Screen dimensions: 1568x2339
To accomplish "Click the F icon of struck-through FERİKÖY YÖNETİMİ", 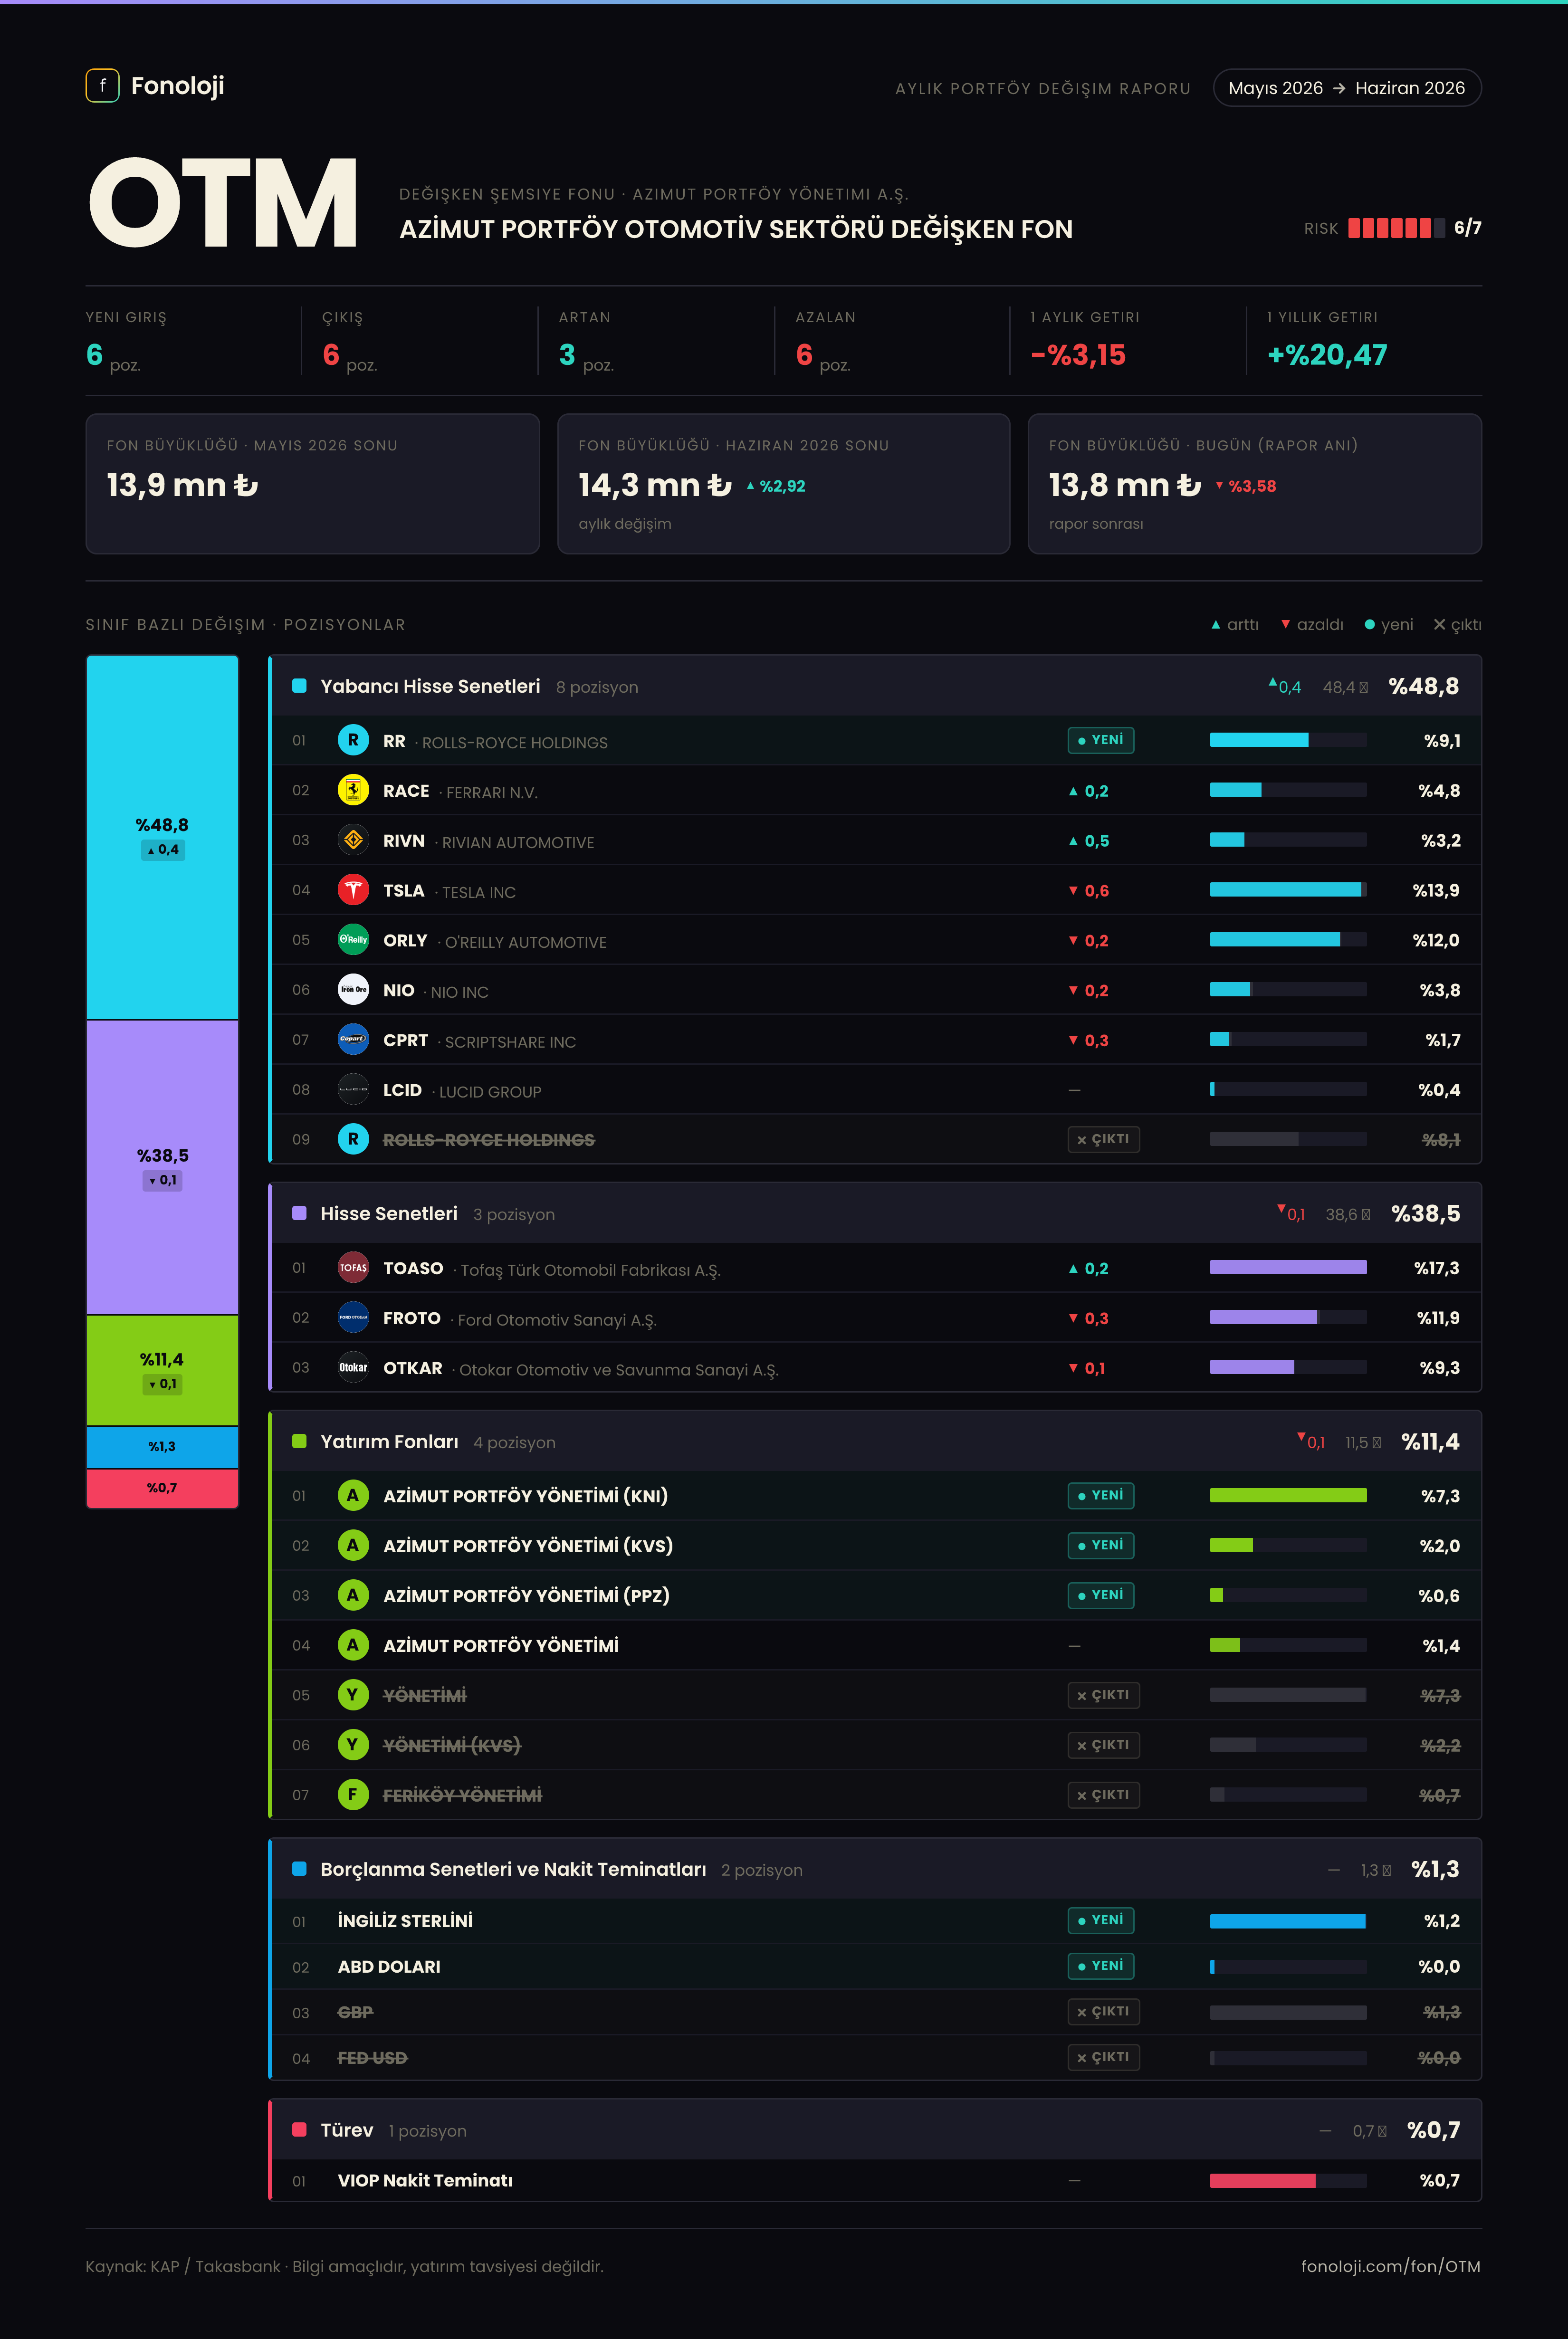I will [x=353, y=1795].
